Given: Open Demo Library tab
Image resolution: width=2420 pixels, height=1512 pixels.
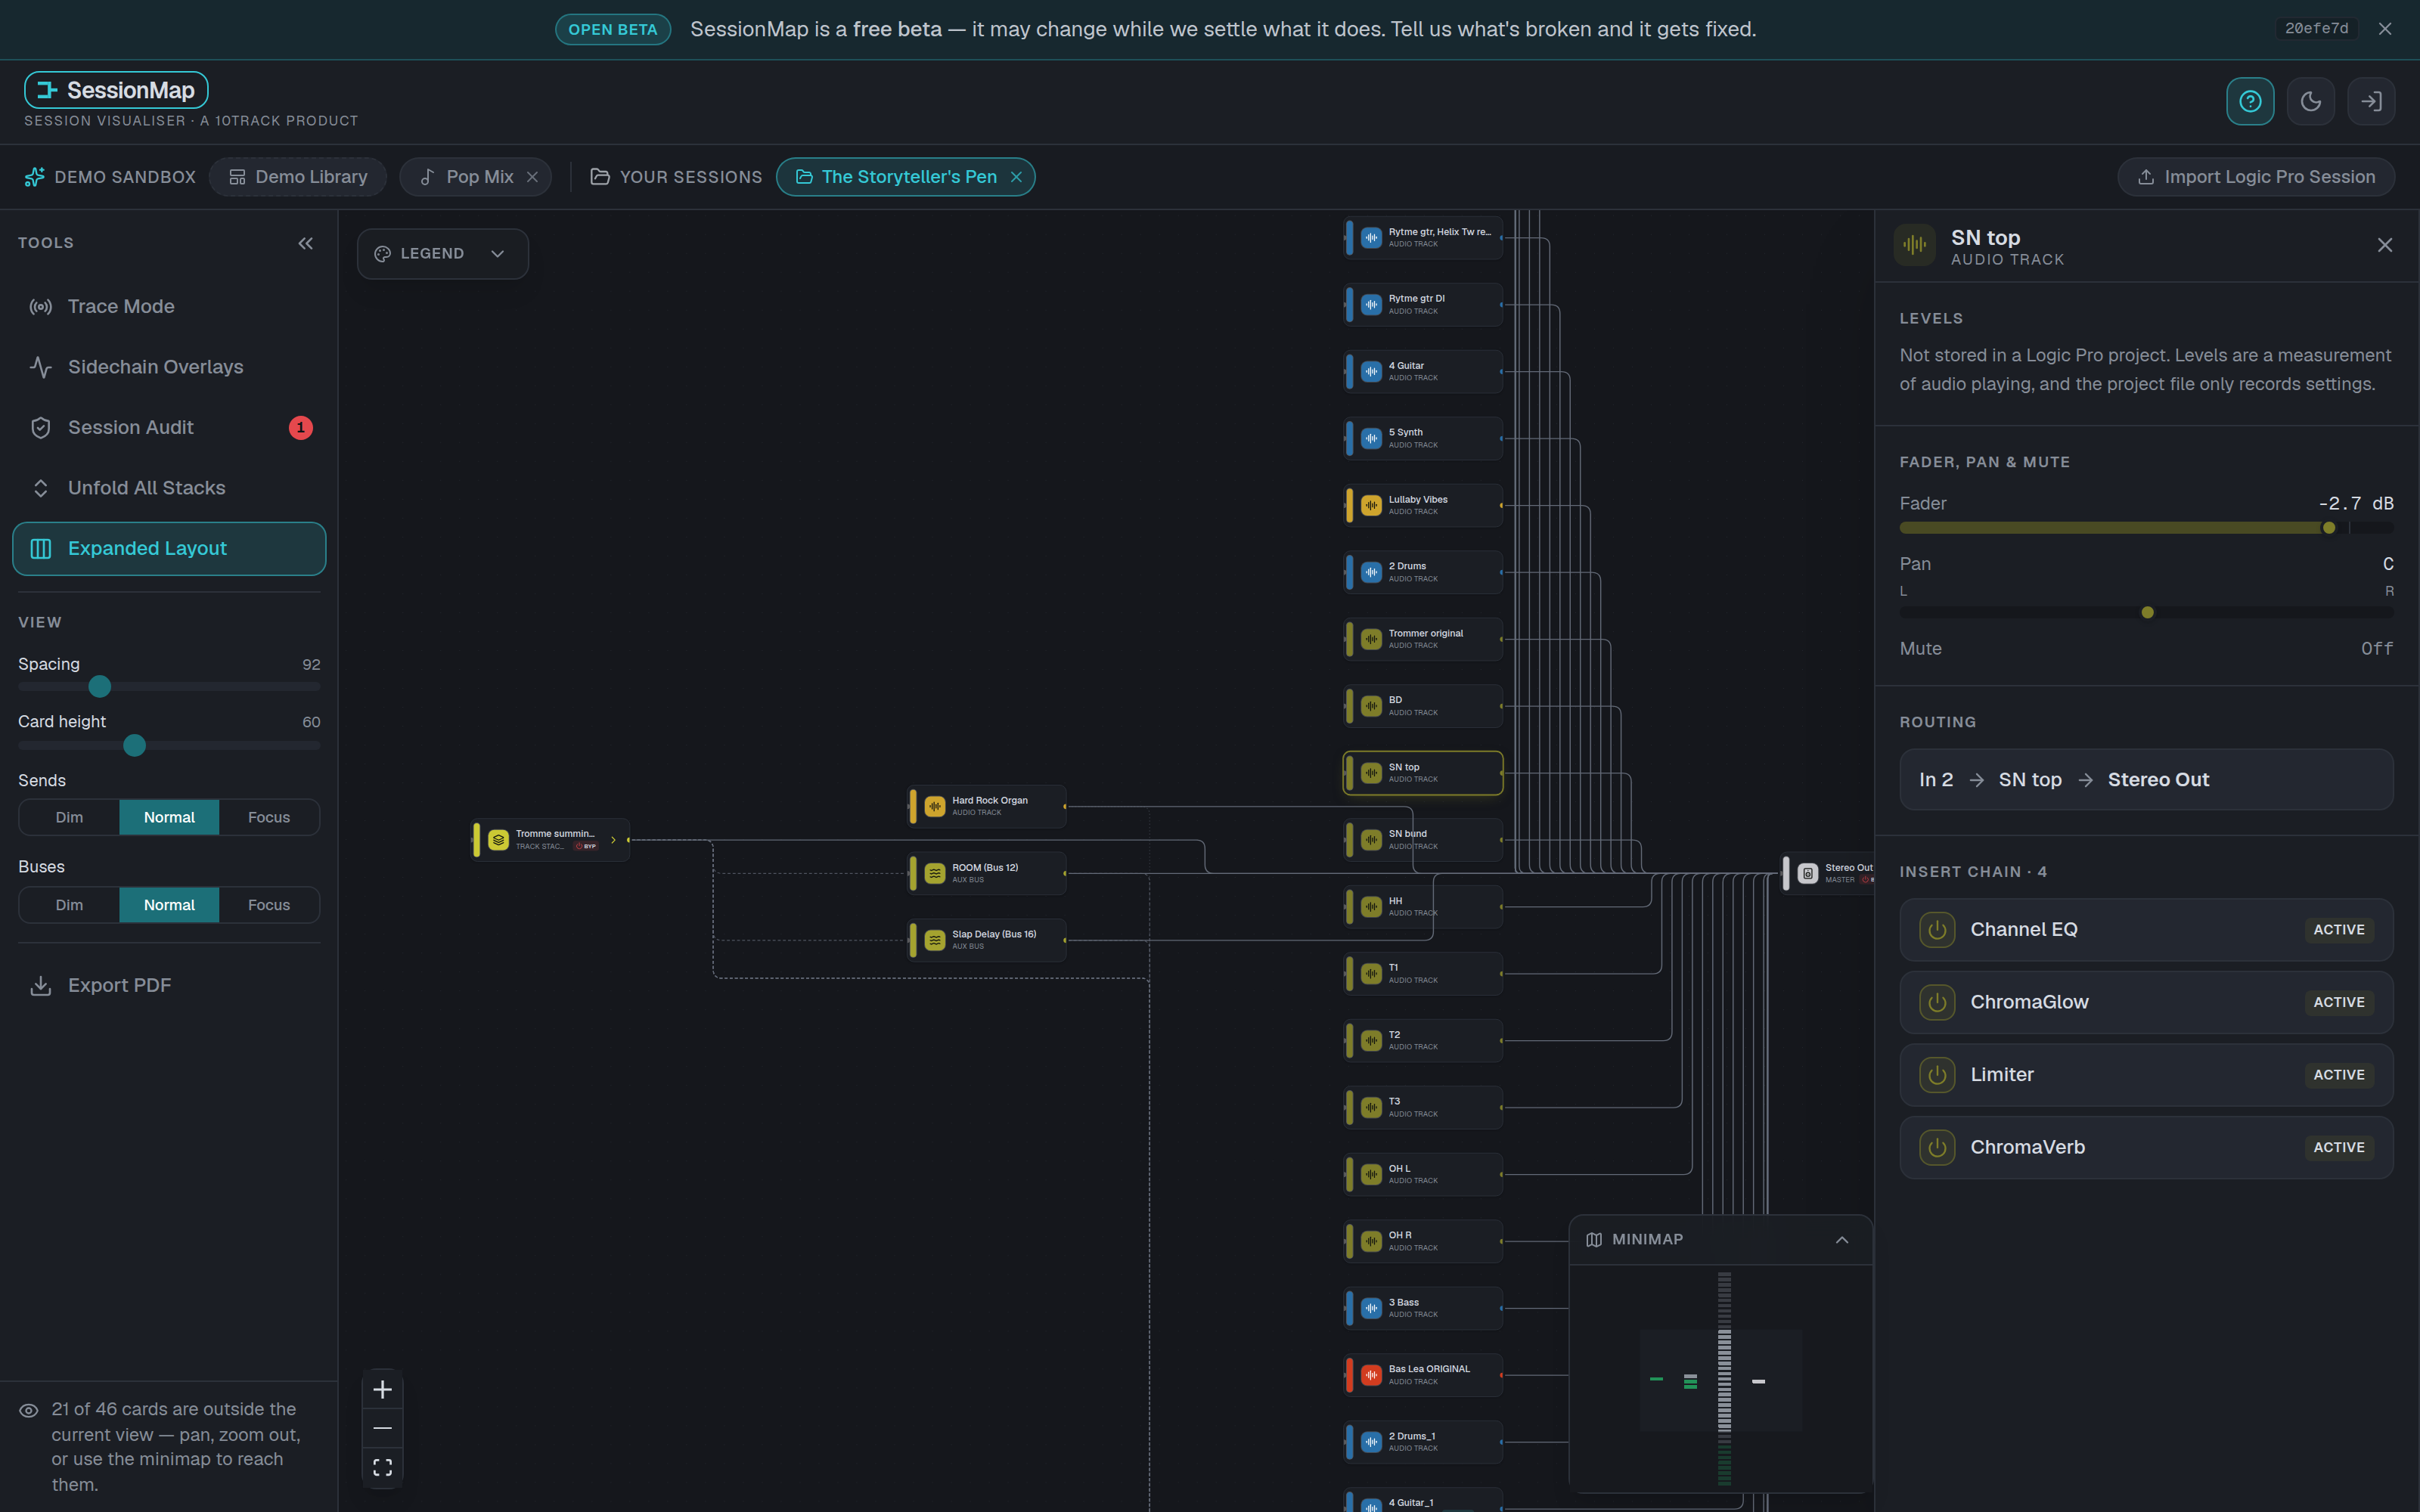Looking at the screenshot, I should pyautogui.click(x=298, y=177).
